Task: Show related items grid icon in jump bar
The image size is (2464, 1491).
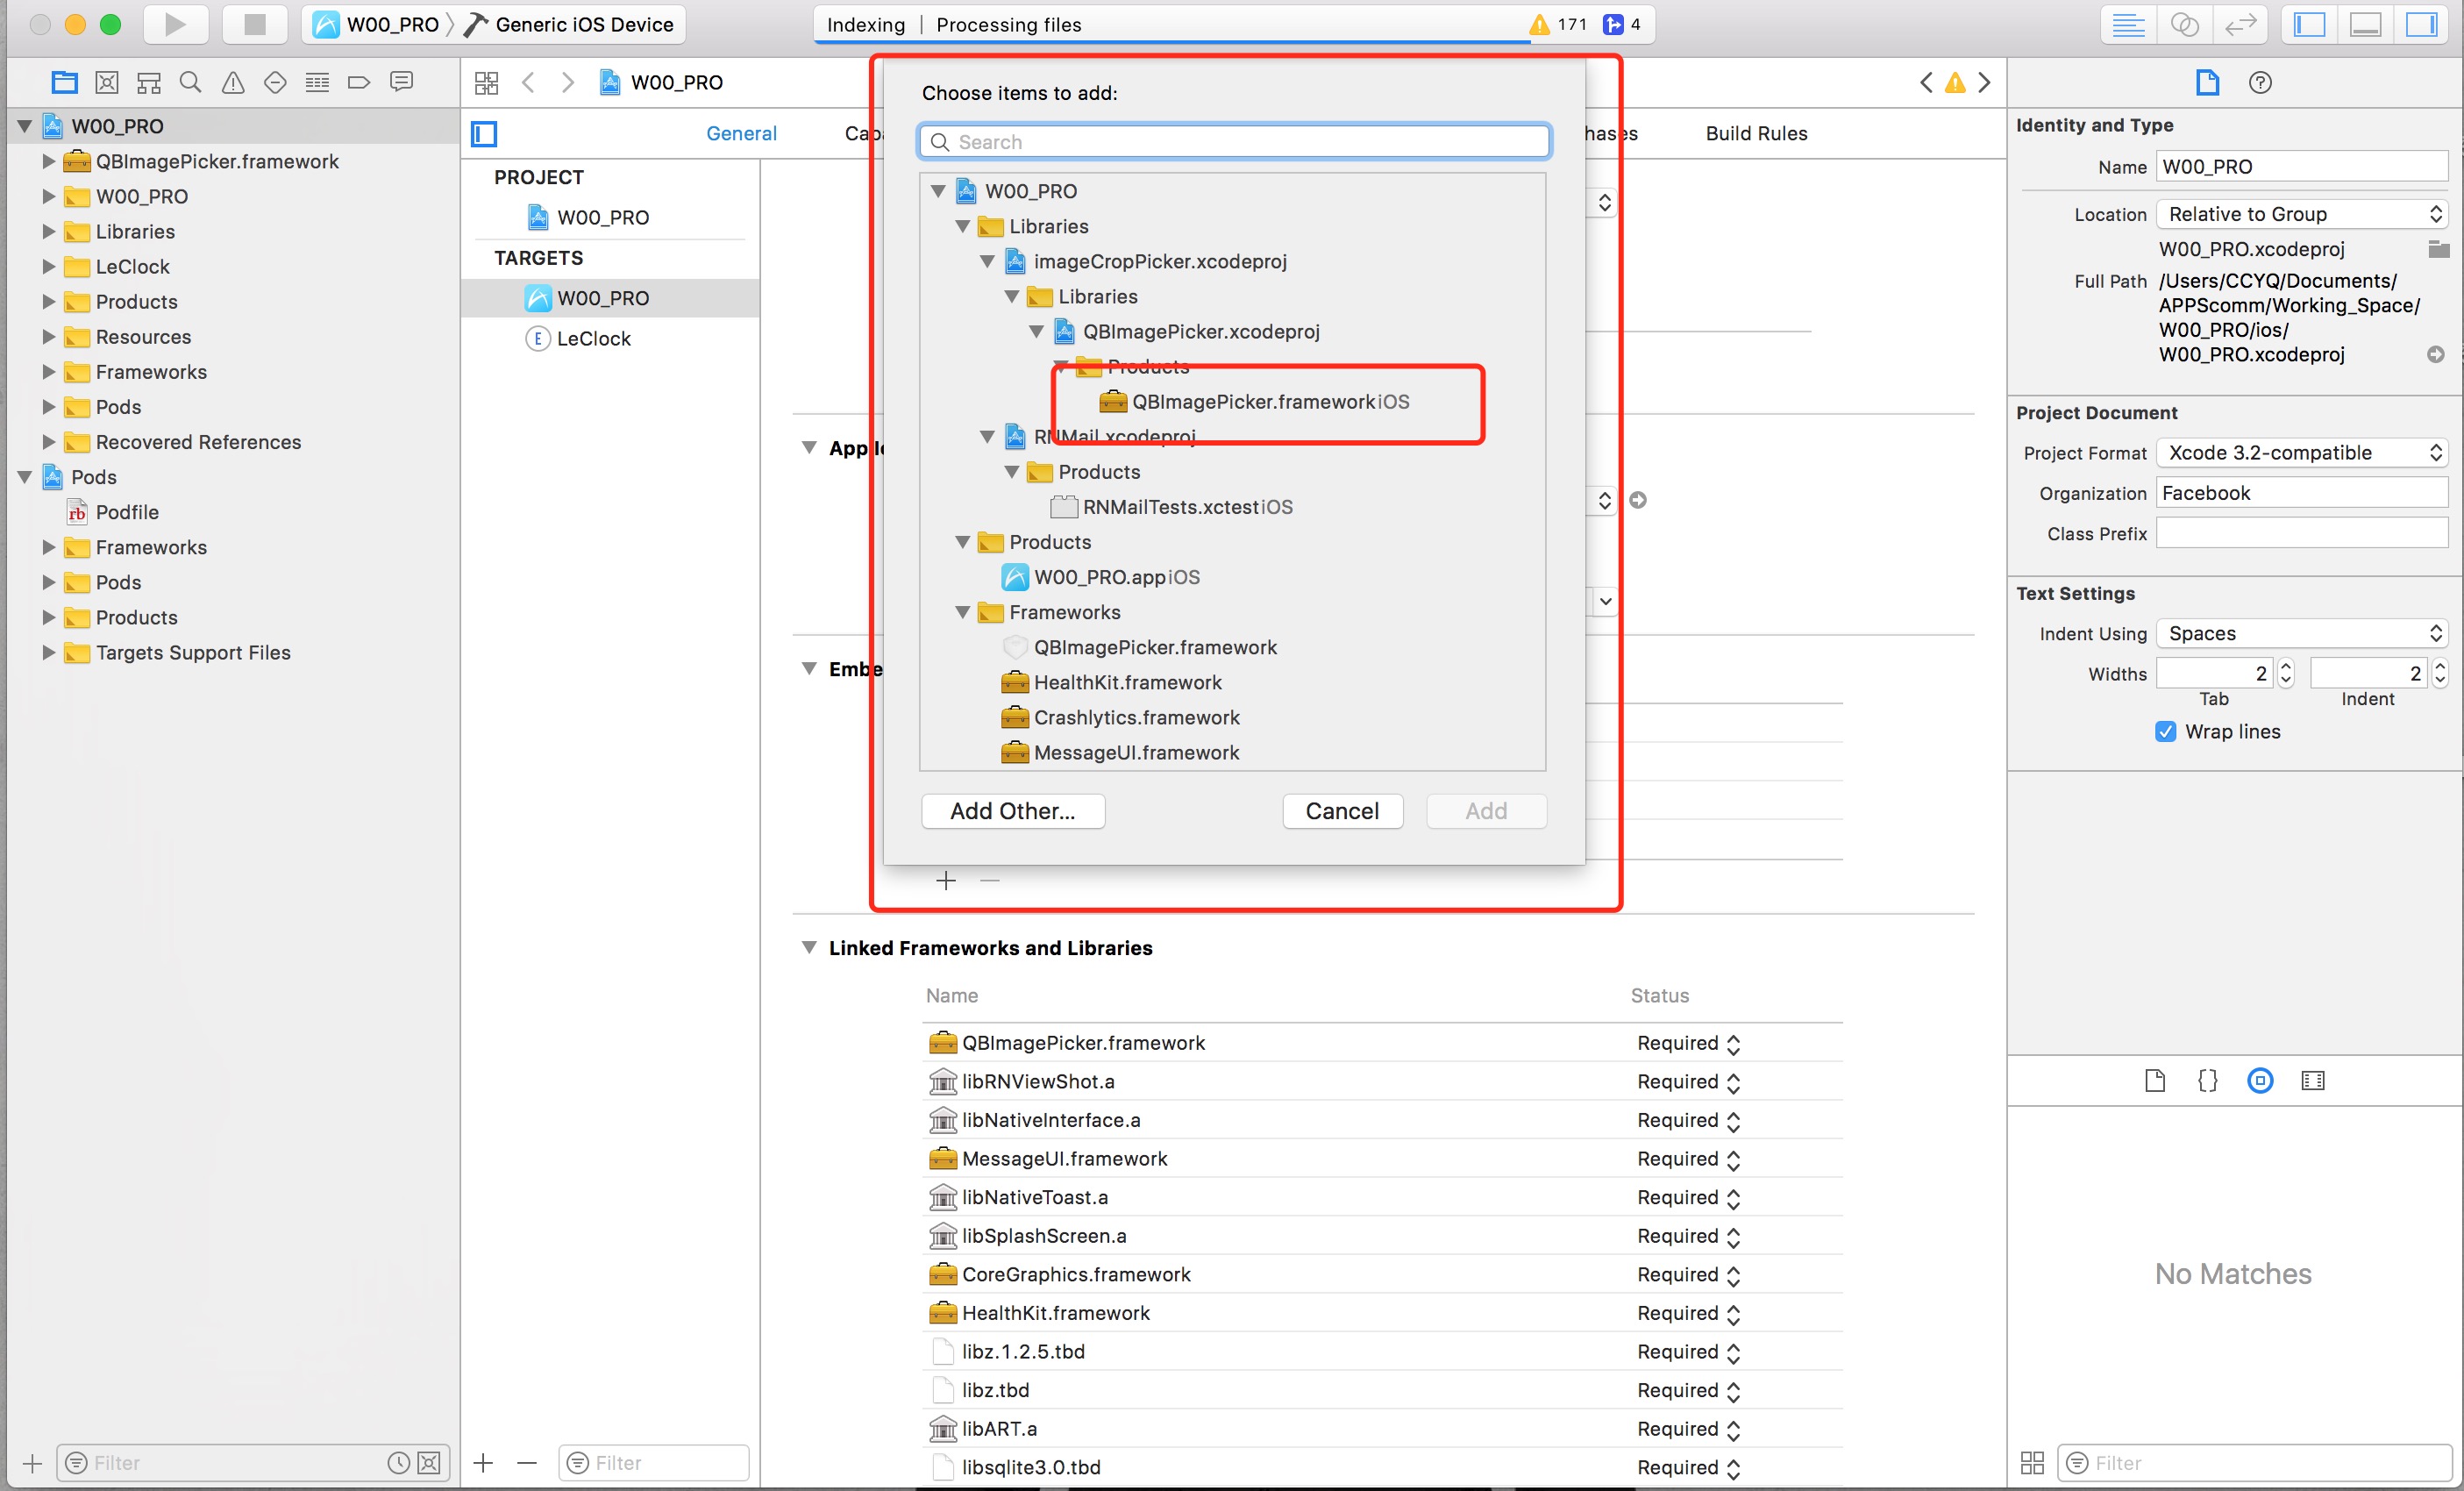Action: [486, 82]
